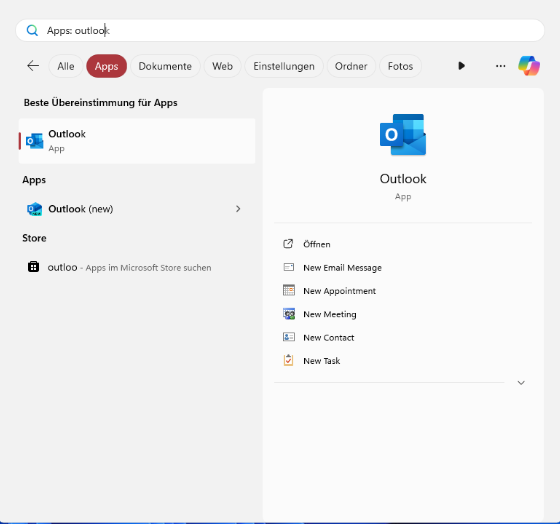This screenshot has height=524, width=560.
Task: Click the Öffnen open icon
Action: coord(288,244)
